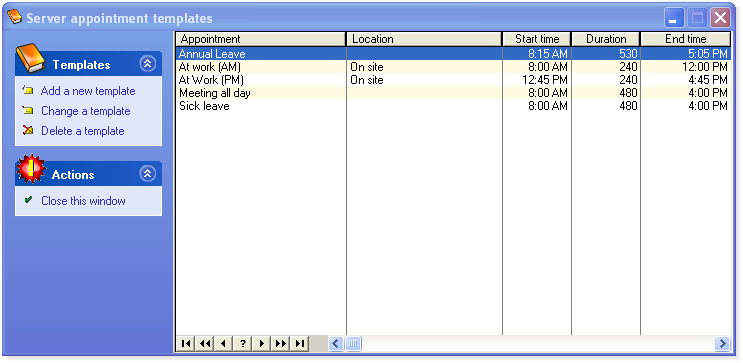Click the horizontal scrollbar thumb
Screen dimensions: 743x363
[353, 343]
